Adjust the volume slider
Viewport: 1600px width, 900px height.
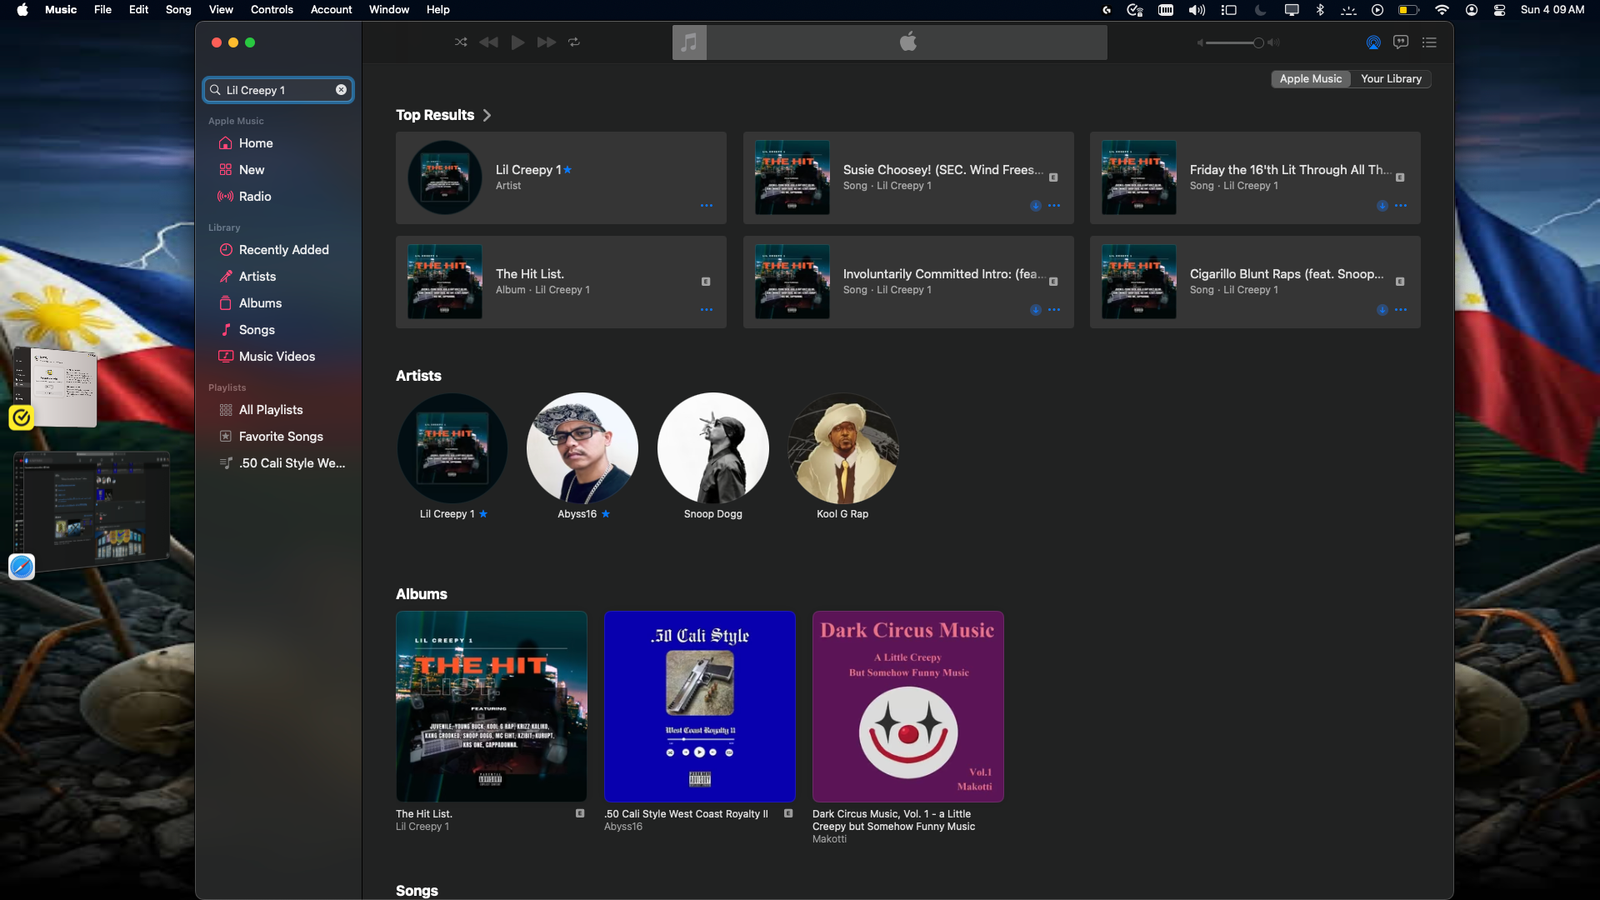1258,43
